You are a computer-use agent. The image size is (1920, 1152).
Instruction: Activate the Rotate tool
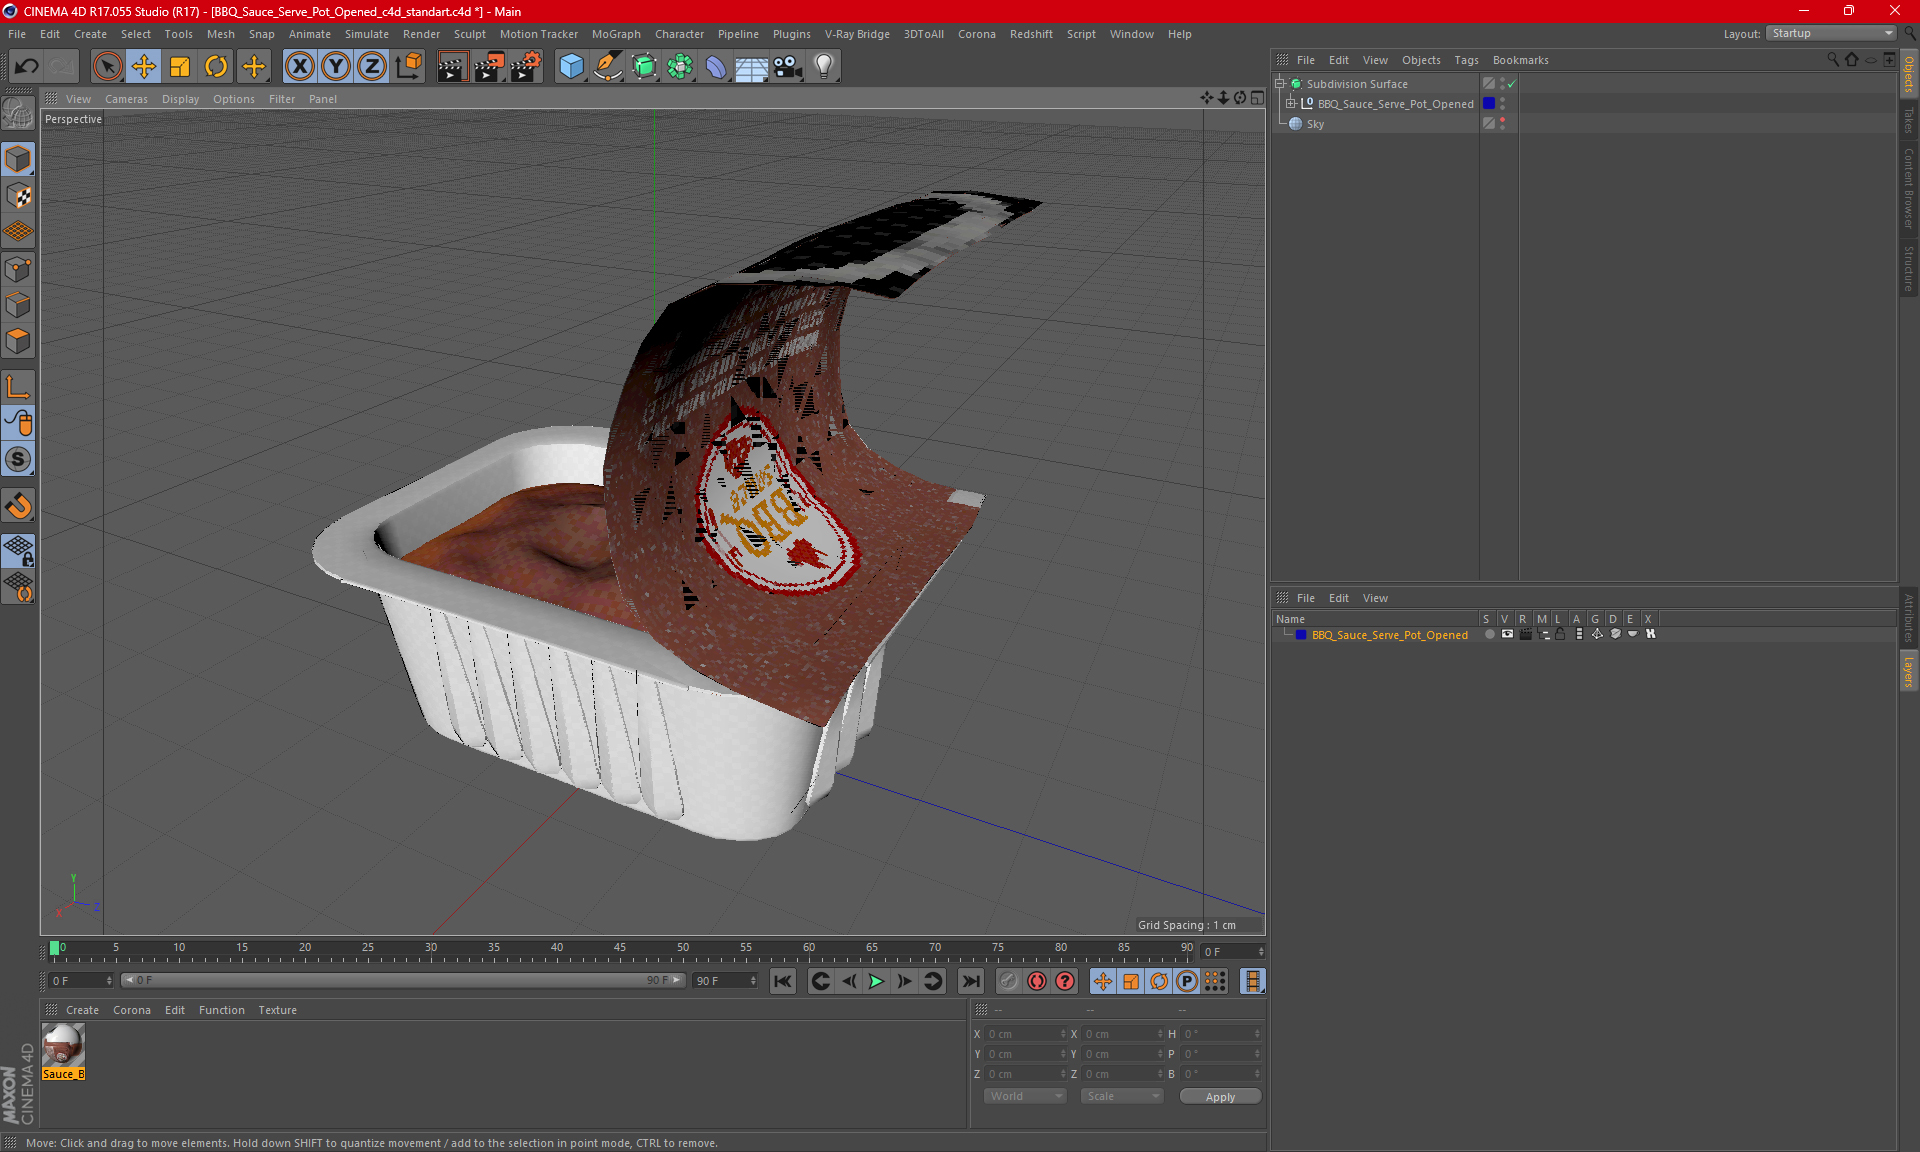pyautogui.click(x=216, y=66)
